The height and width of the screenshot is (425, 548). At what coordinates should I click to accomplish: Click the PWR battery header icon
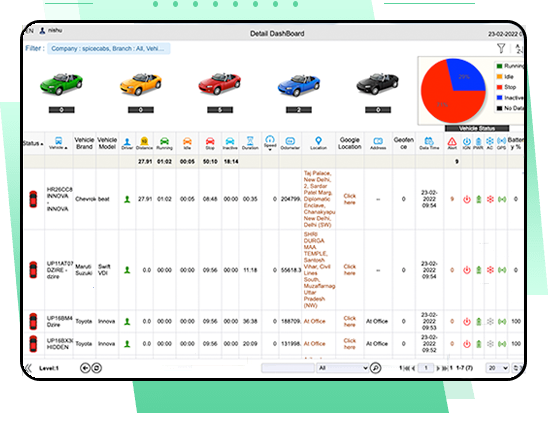point(478,141)
